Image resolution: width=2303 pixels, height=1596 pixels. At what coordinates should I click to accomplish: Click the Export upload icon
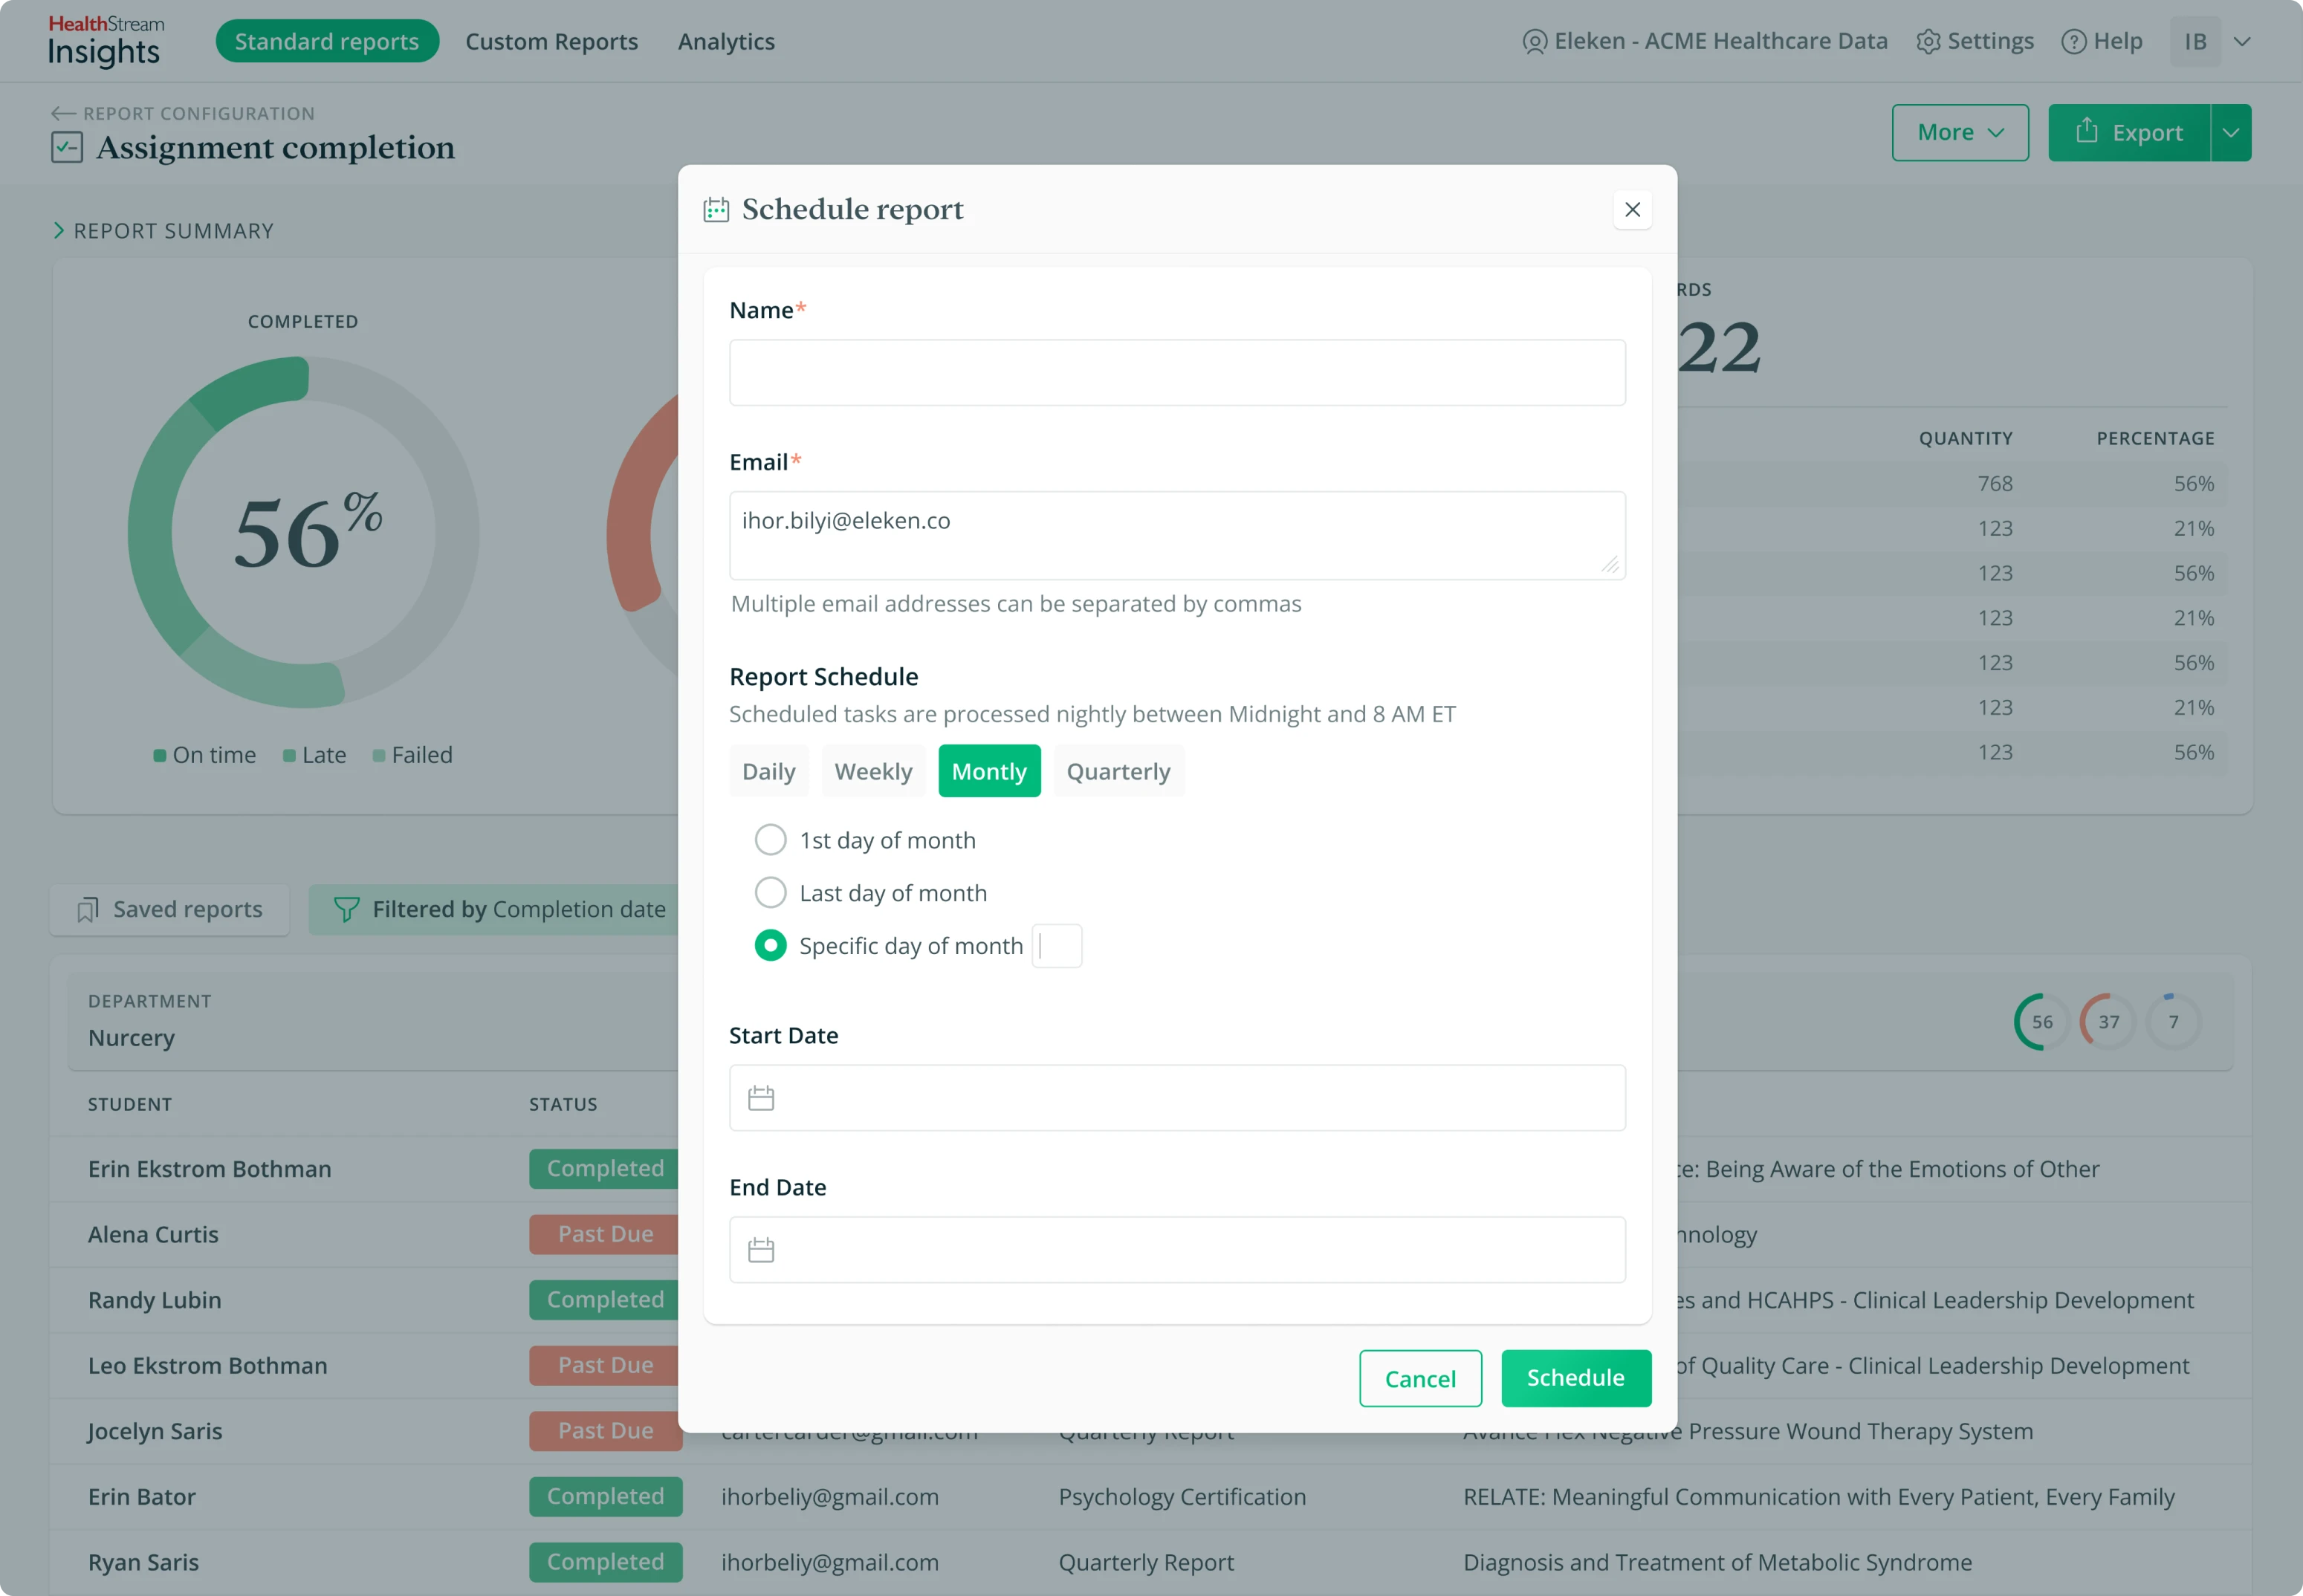coord(2087,132)
